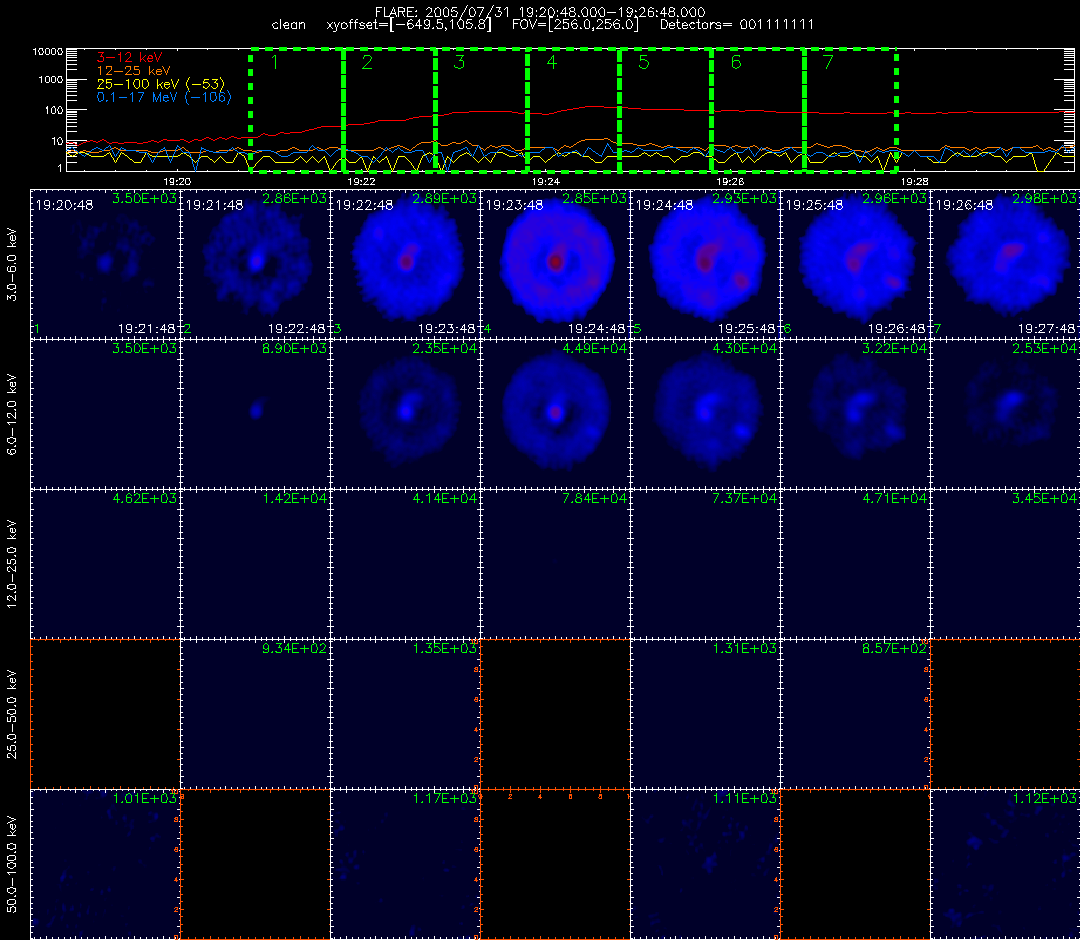Open the 3.0-6.0 keV image labeled 2.93E+03
Screen dimensions: 1080x940
tap(705, 264)
